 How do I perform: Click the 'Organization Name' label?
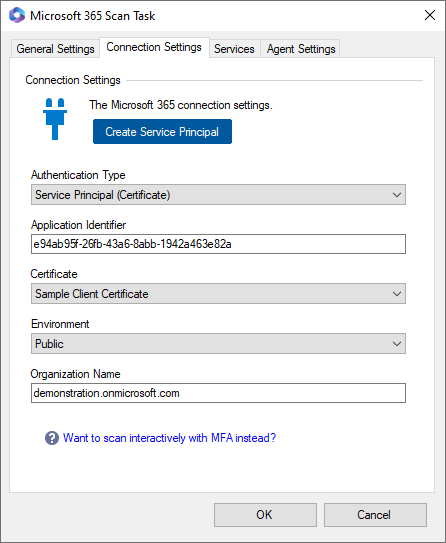tap(75, 374)
